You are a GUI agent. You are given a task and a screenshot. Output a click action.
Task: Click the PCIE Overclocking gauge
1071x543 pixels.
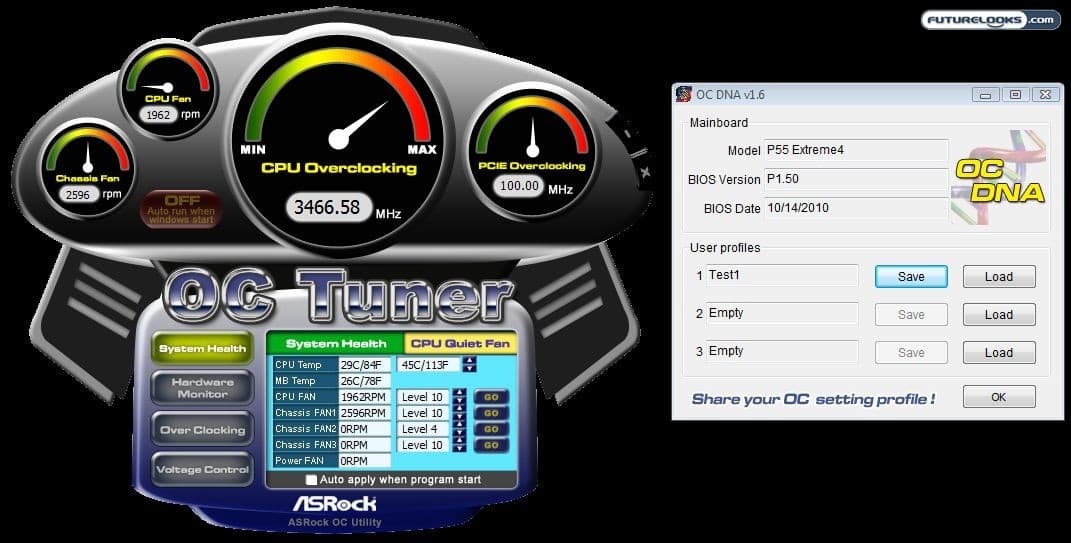(532, 148)
